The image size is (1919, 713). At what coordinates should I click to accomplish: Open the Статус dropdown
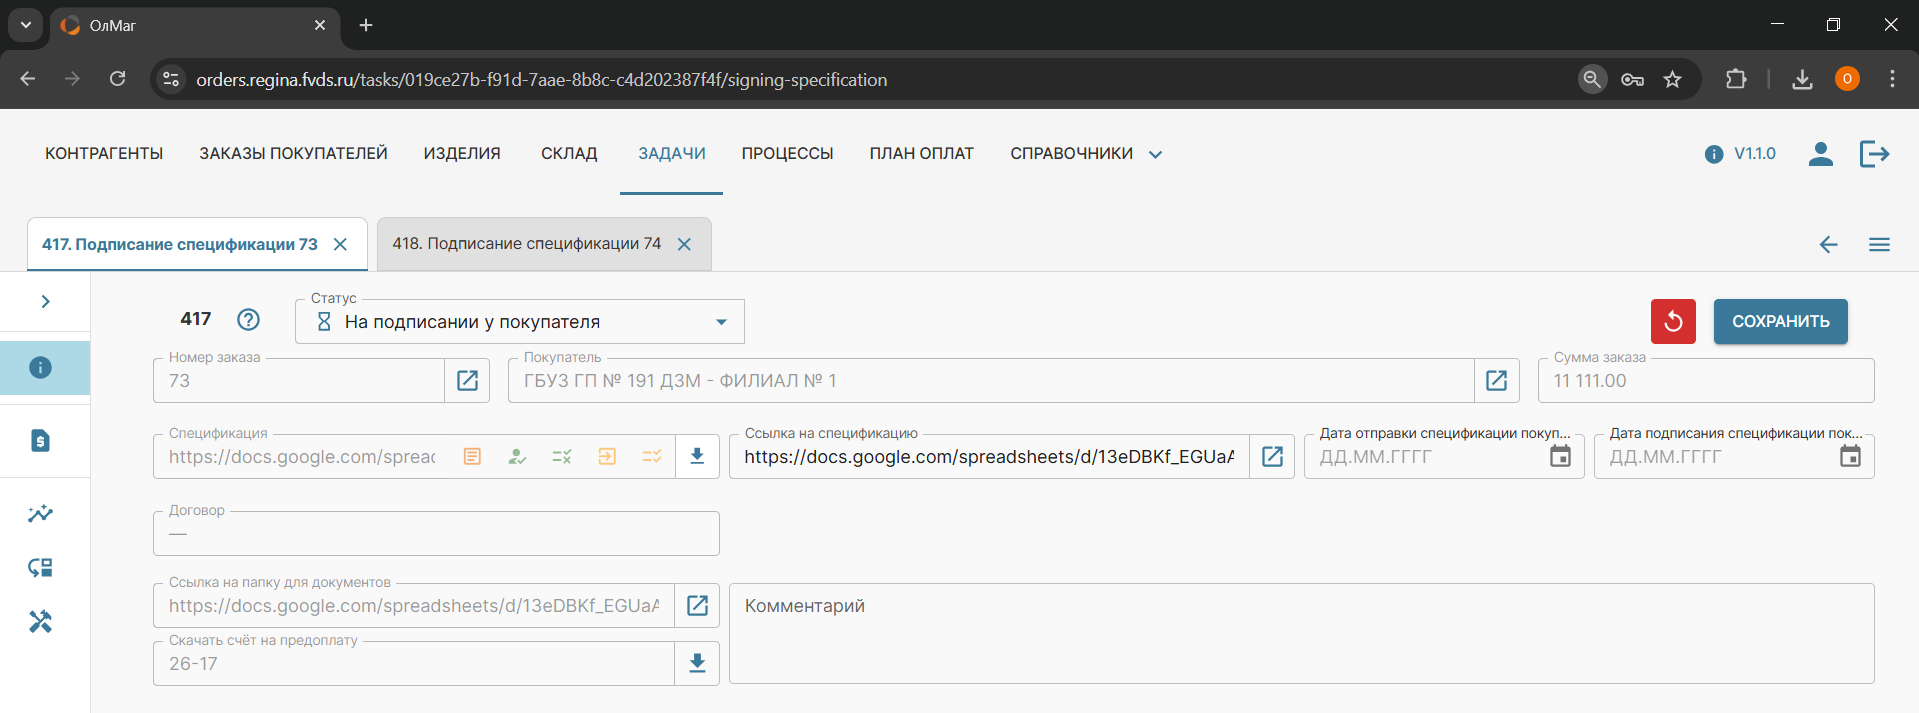(x=520, y=322)
